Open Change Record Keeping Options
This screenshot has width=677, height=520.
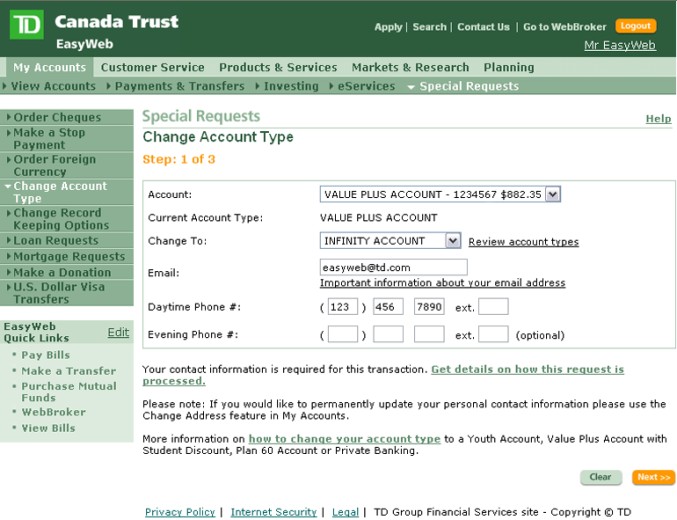(66, 219)
